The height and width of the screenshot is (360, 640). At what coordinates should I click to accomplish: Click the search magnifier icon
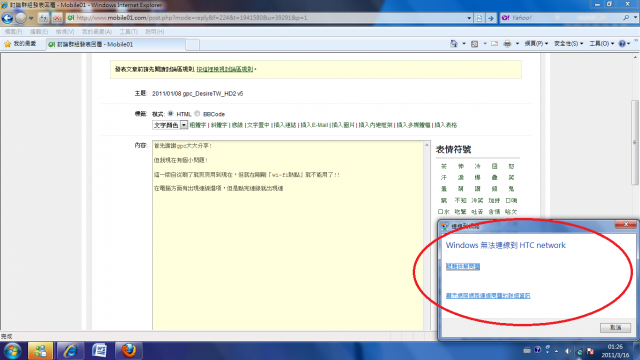tap(626, 18)
